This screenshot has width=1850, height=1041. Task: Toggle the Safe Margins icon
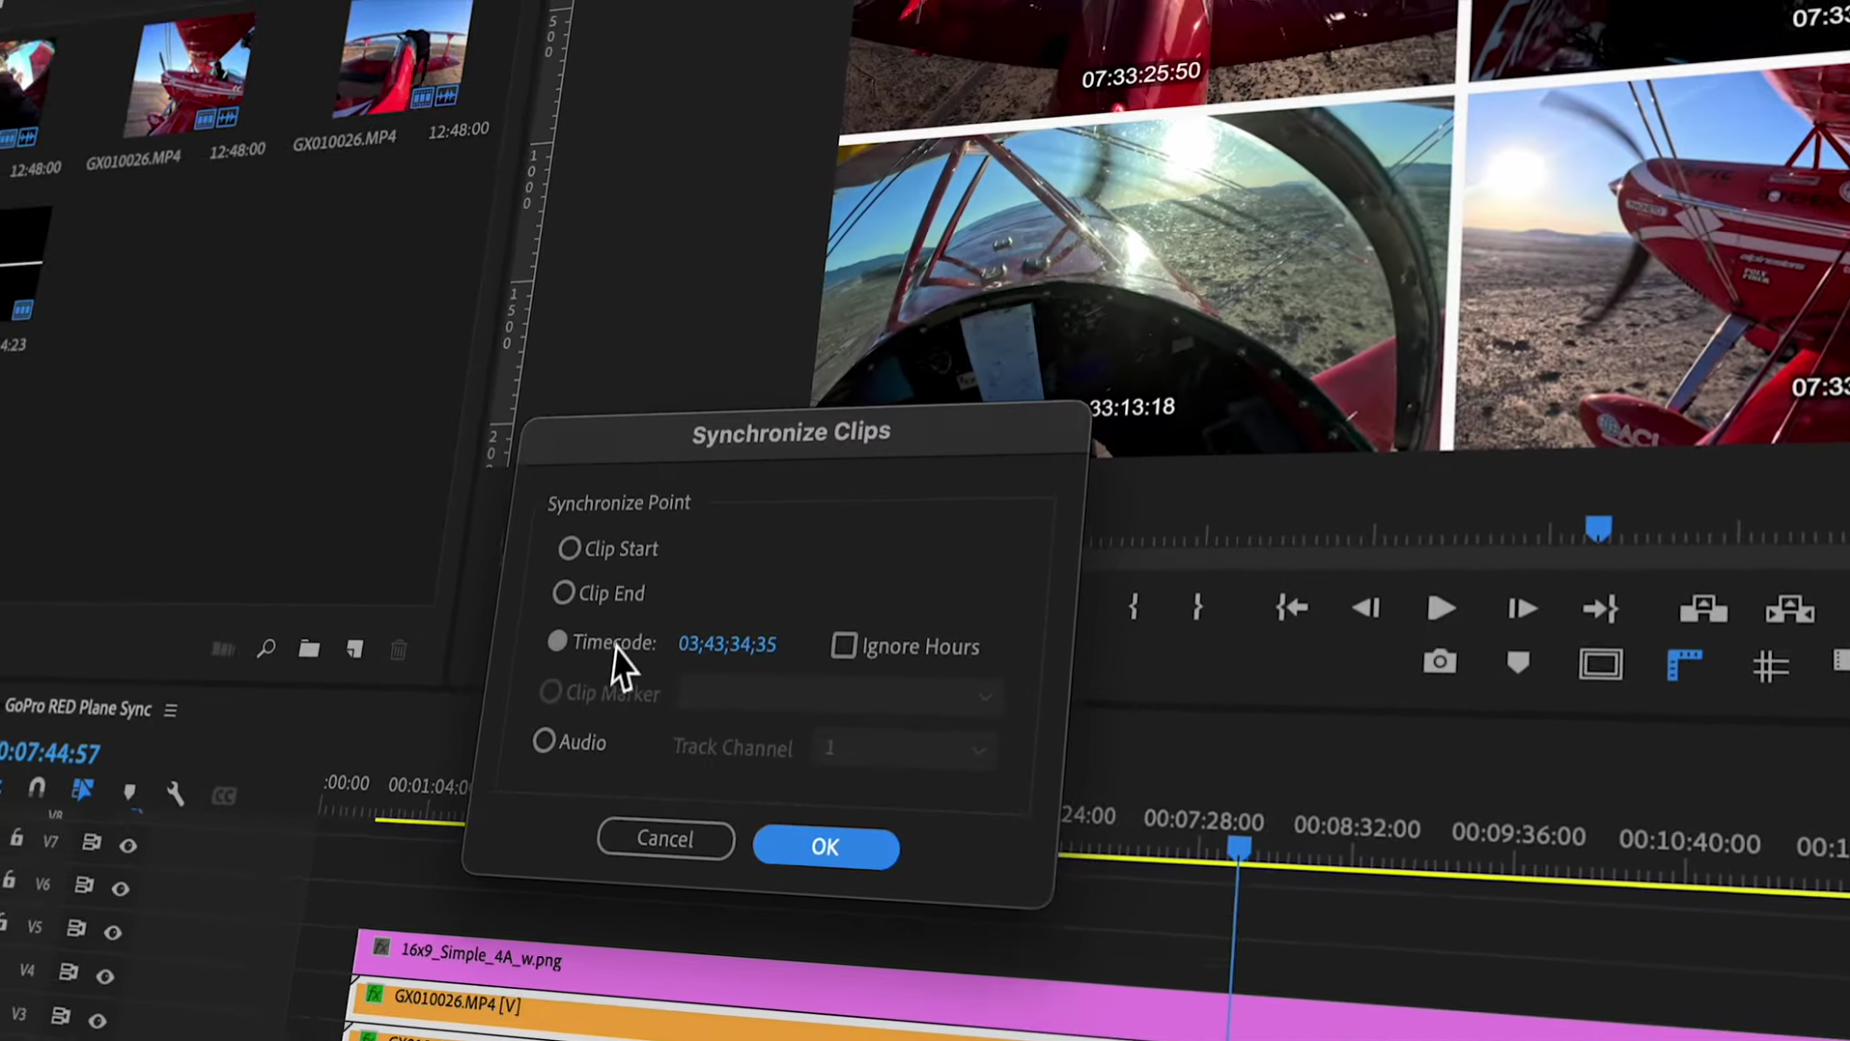click(x=1600, y=664)
